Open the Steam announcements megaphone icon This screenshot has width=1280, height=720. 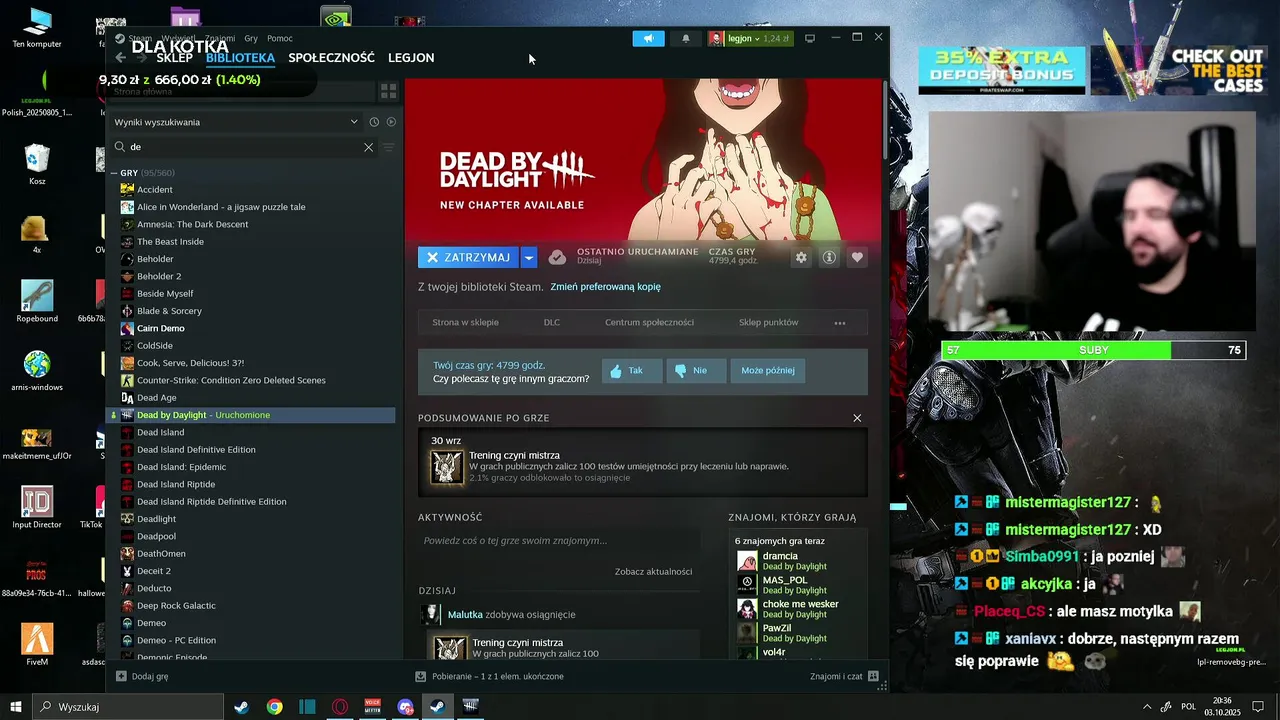pyautogui.click(x=648, y=38)
